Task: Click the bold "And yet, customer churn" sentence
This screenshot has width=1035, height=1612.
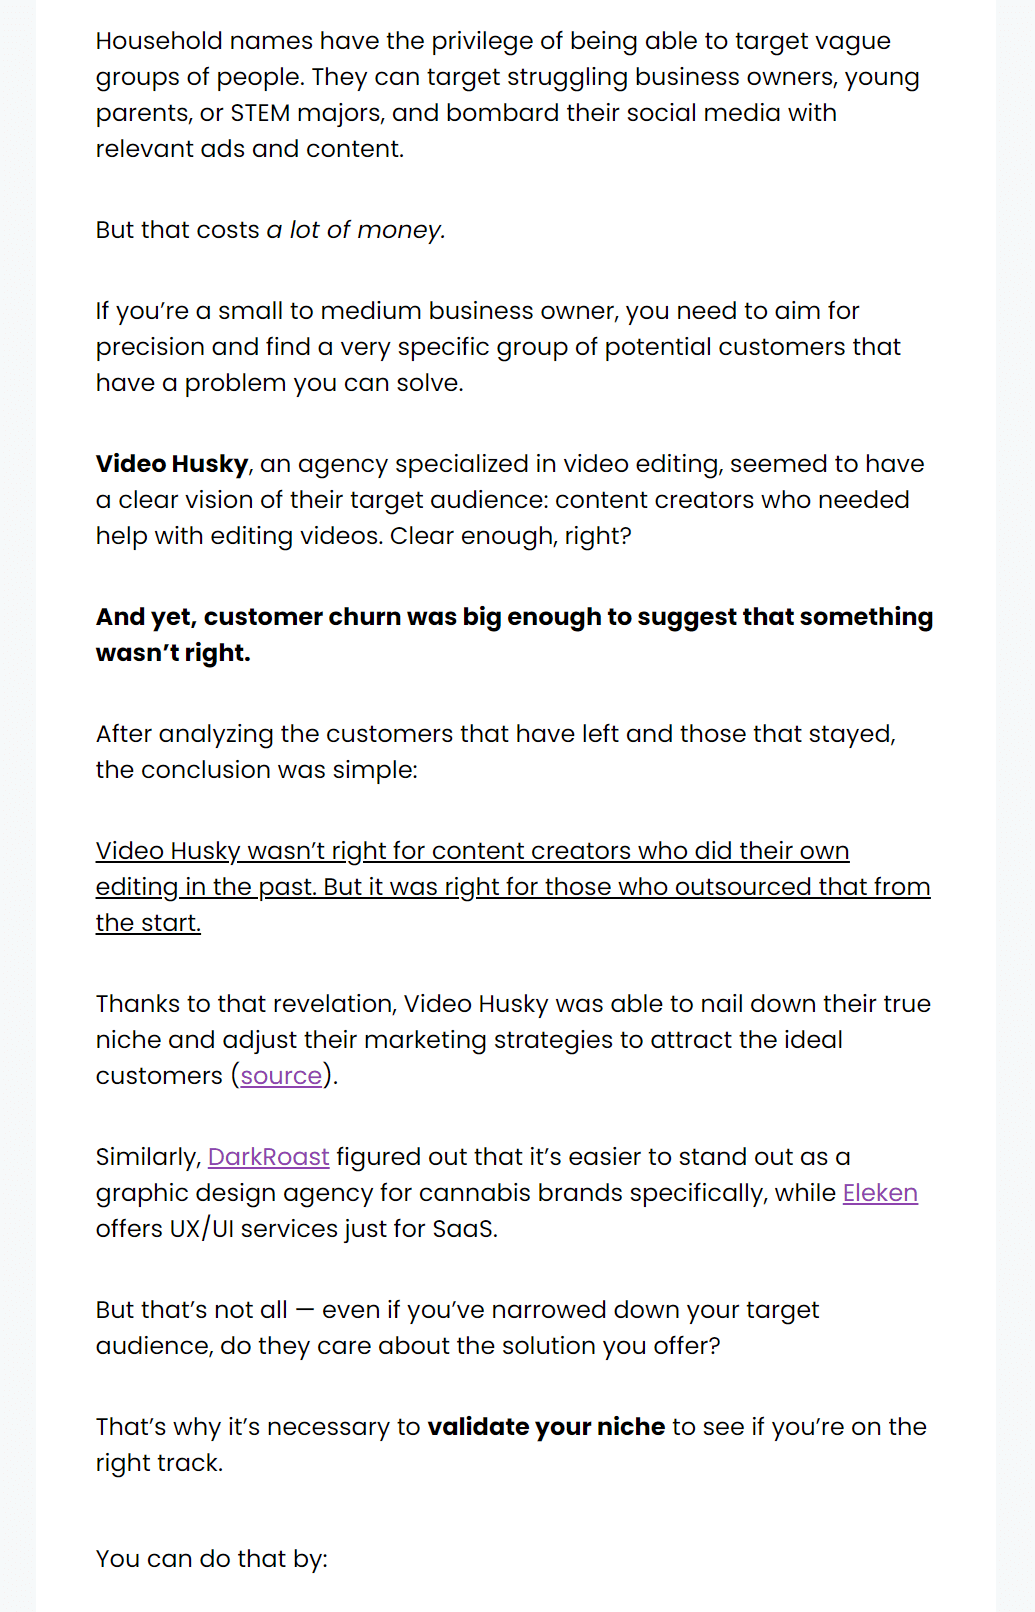Action: point(514,617)
